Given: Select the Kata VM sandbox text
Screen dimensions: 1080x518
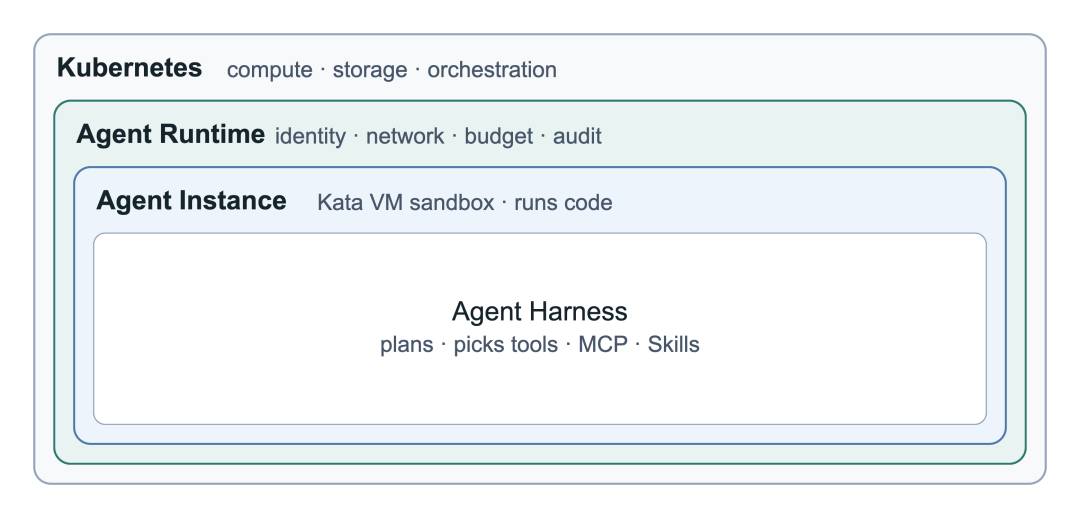Looking at the screenshot, I should [x=406, y=203].
